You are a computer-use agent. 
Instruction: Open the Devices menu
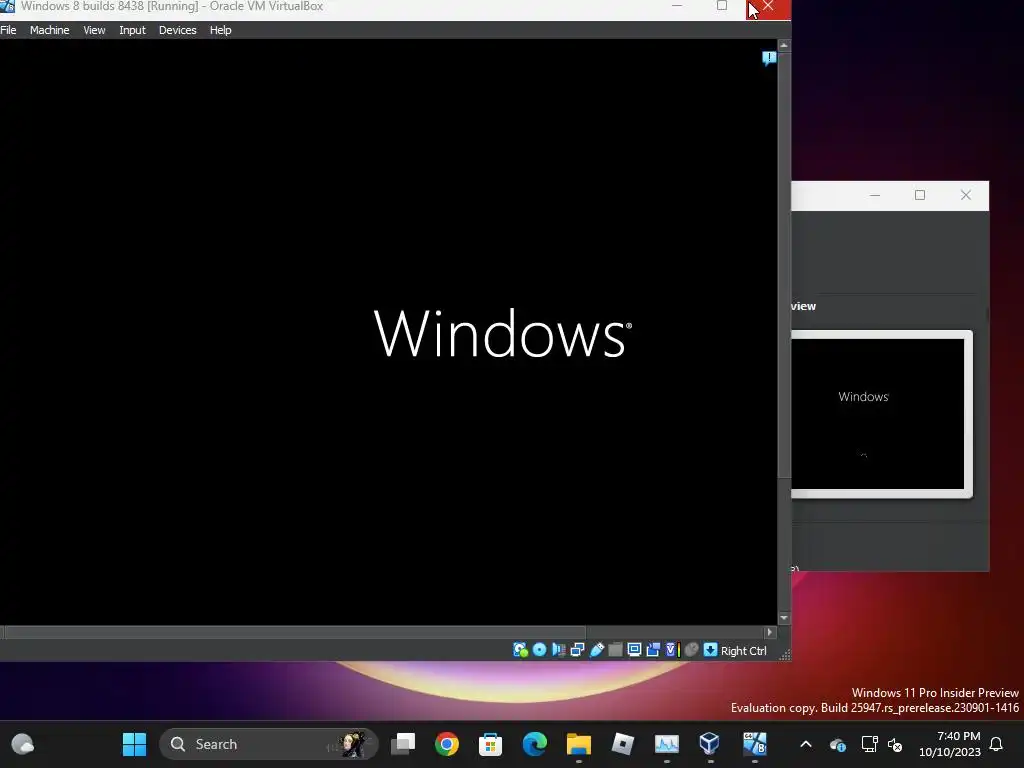point(178,30)
